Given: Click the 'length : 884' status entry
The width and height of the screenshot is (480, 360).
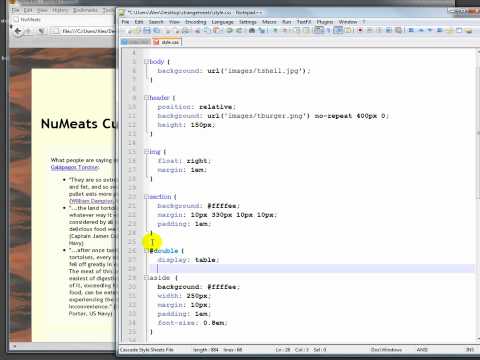Looking at the screenshot, I should click(206, 350).
